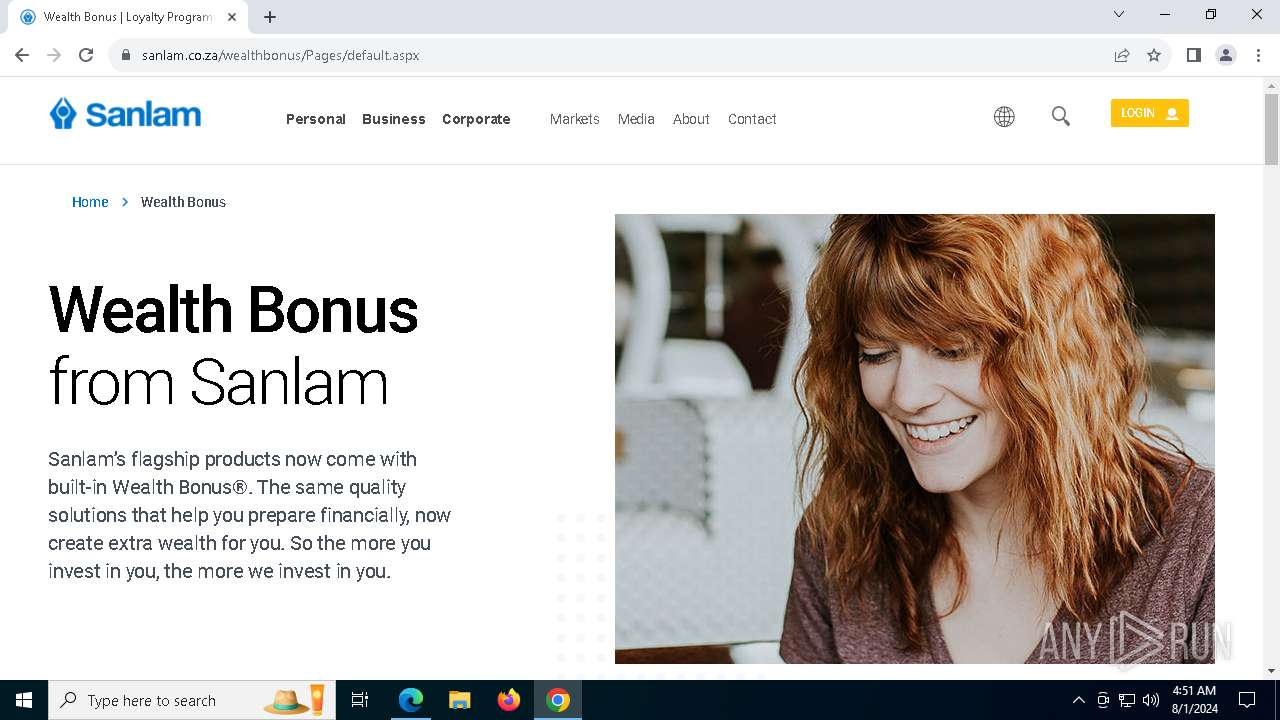Click the address bar URL
The height and width of the screenshot is (720, 1280).
click(x=280, y=55)
